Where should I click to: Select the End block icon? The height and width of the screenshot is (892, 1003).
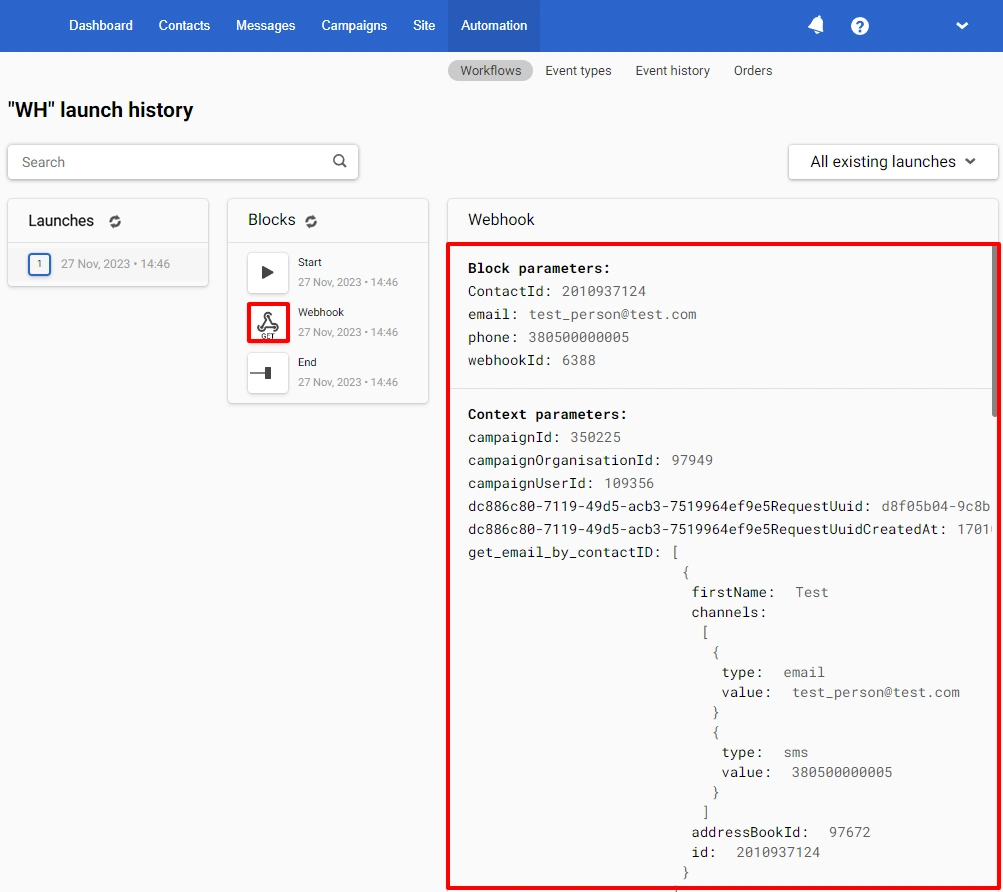tap(268, 372)
